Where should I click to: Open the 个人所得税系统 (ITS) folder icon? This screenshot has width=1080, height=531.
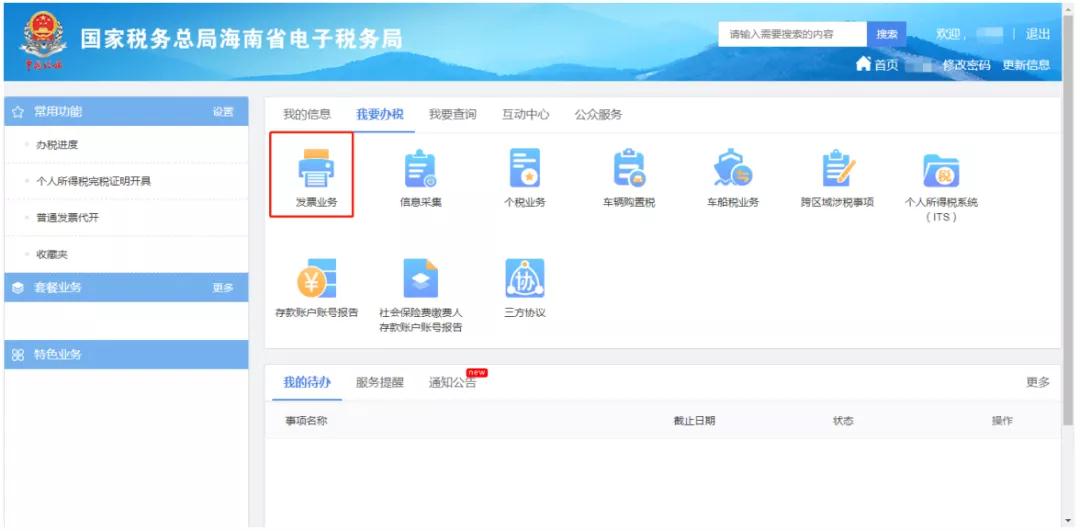pos(941,170)
